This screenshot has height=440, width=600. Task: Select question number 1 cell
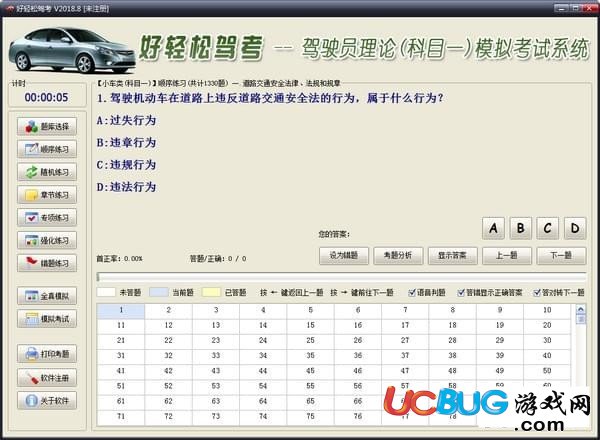[121, 310]
